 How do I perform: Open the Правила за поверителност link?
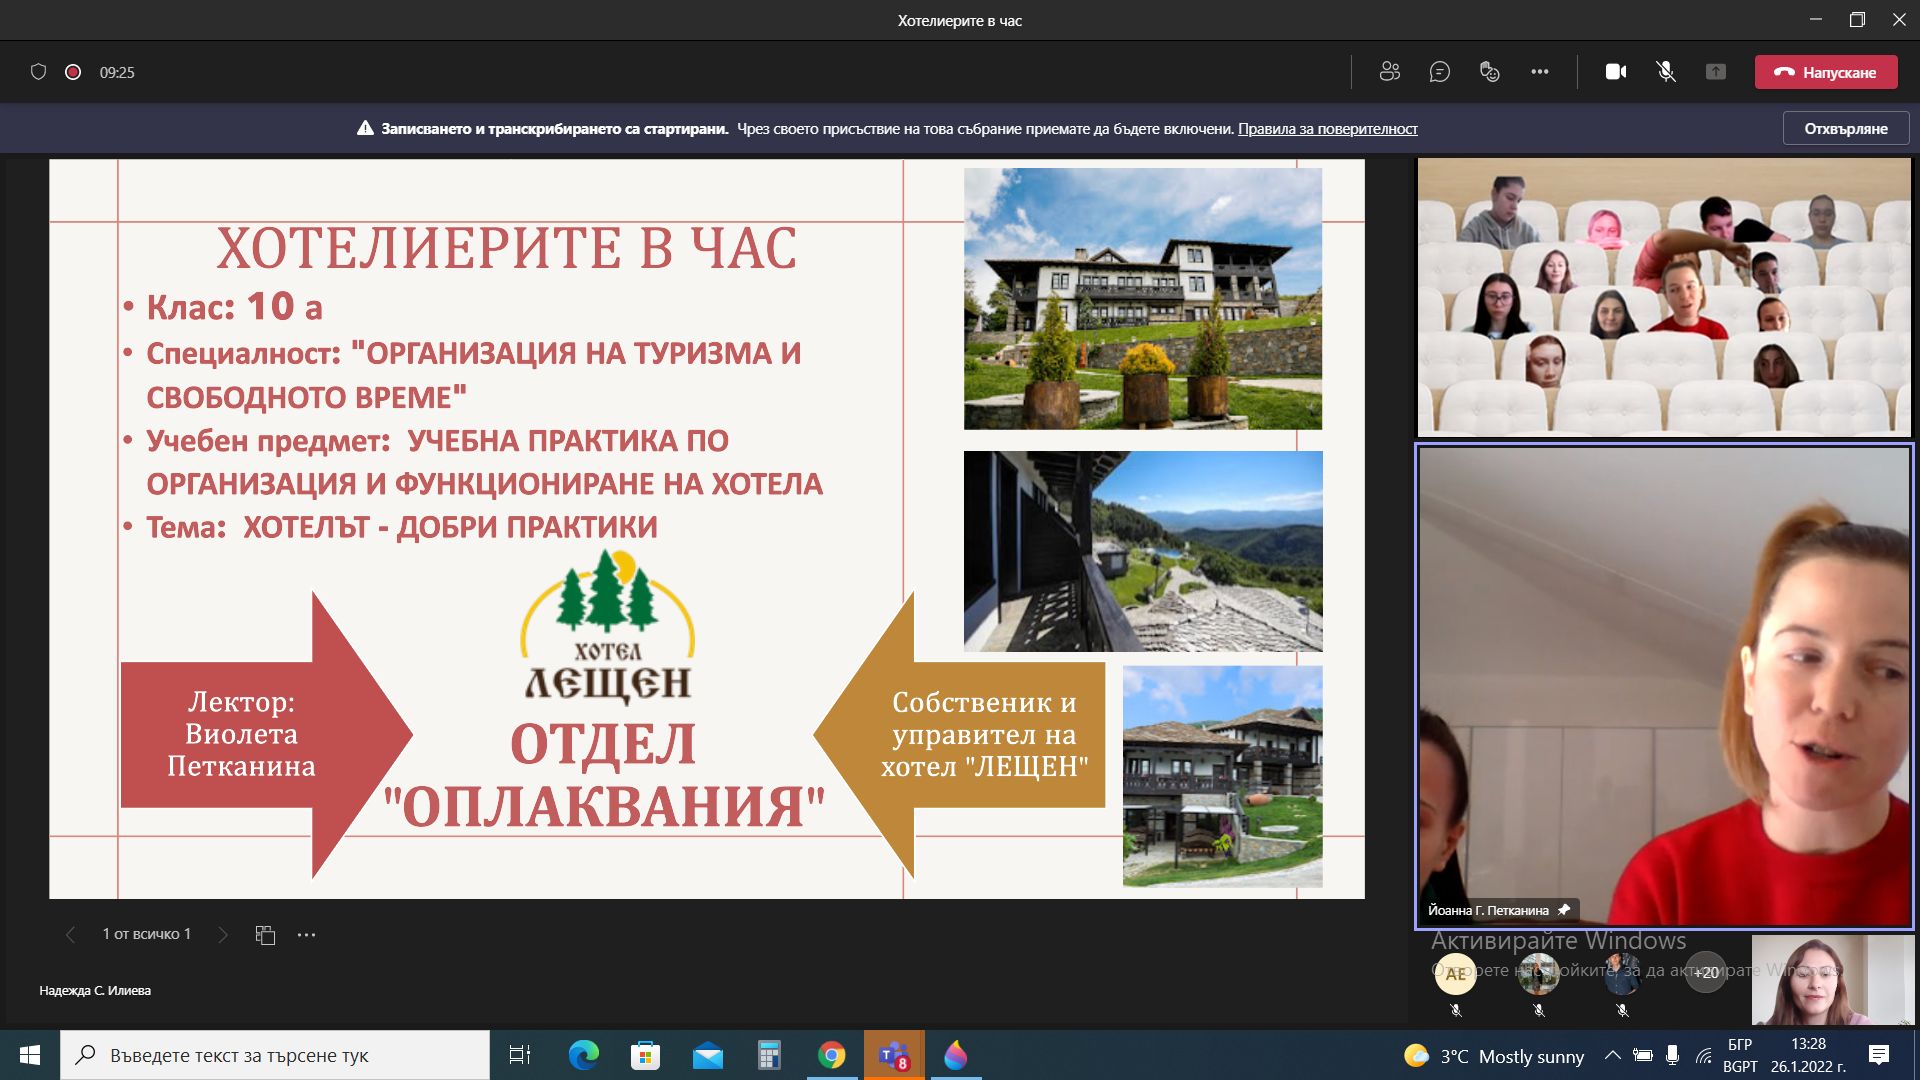coord(1327,128)
